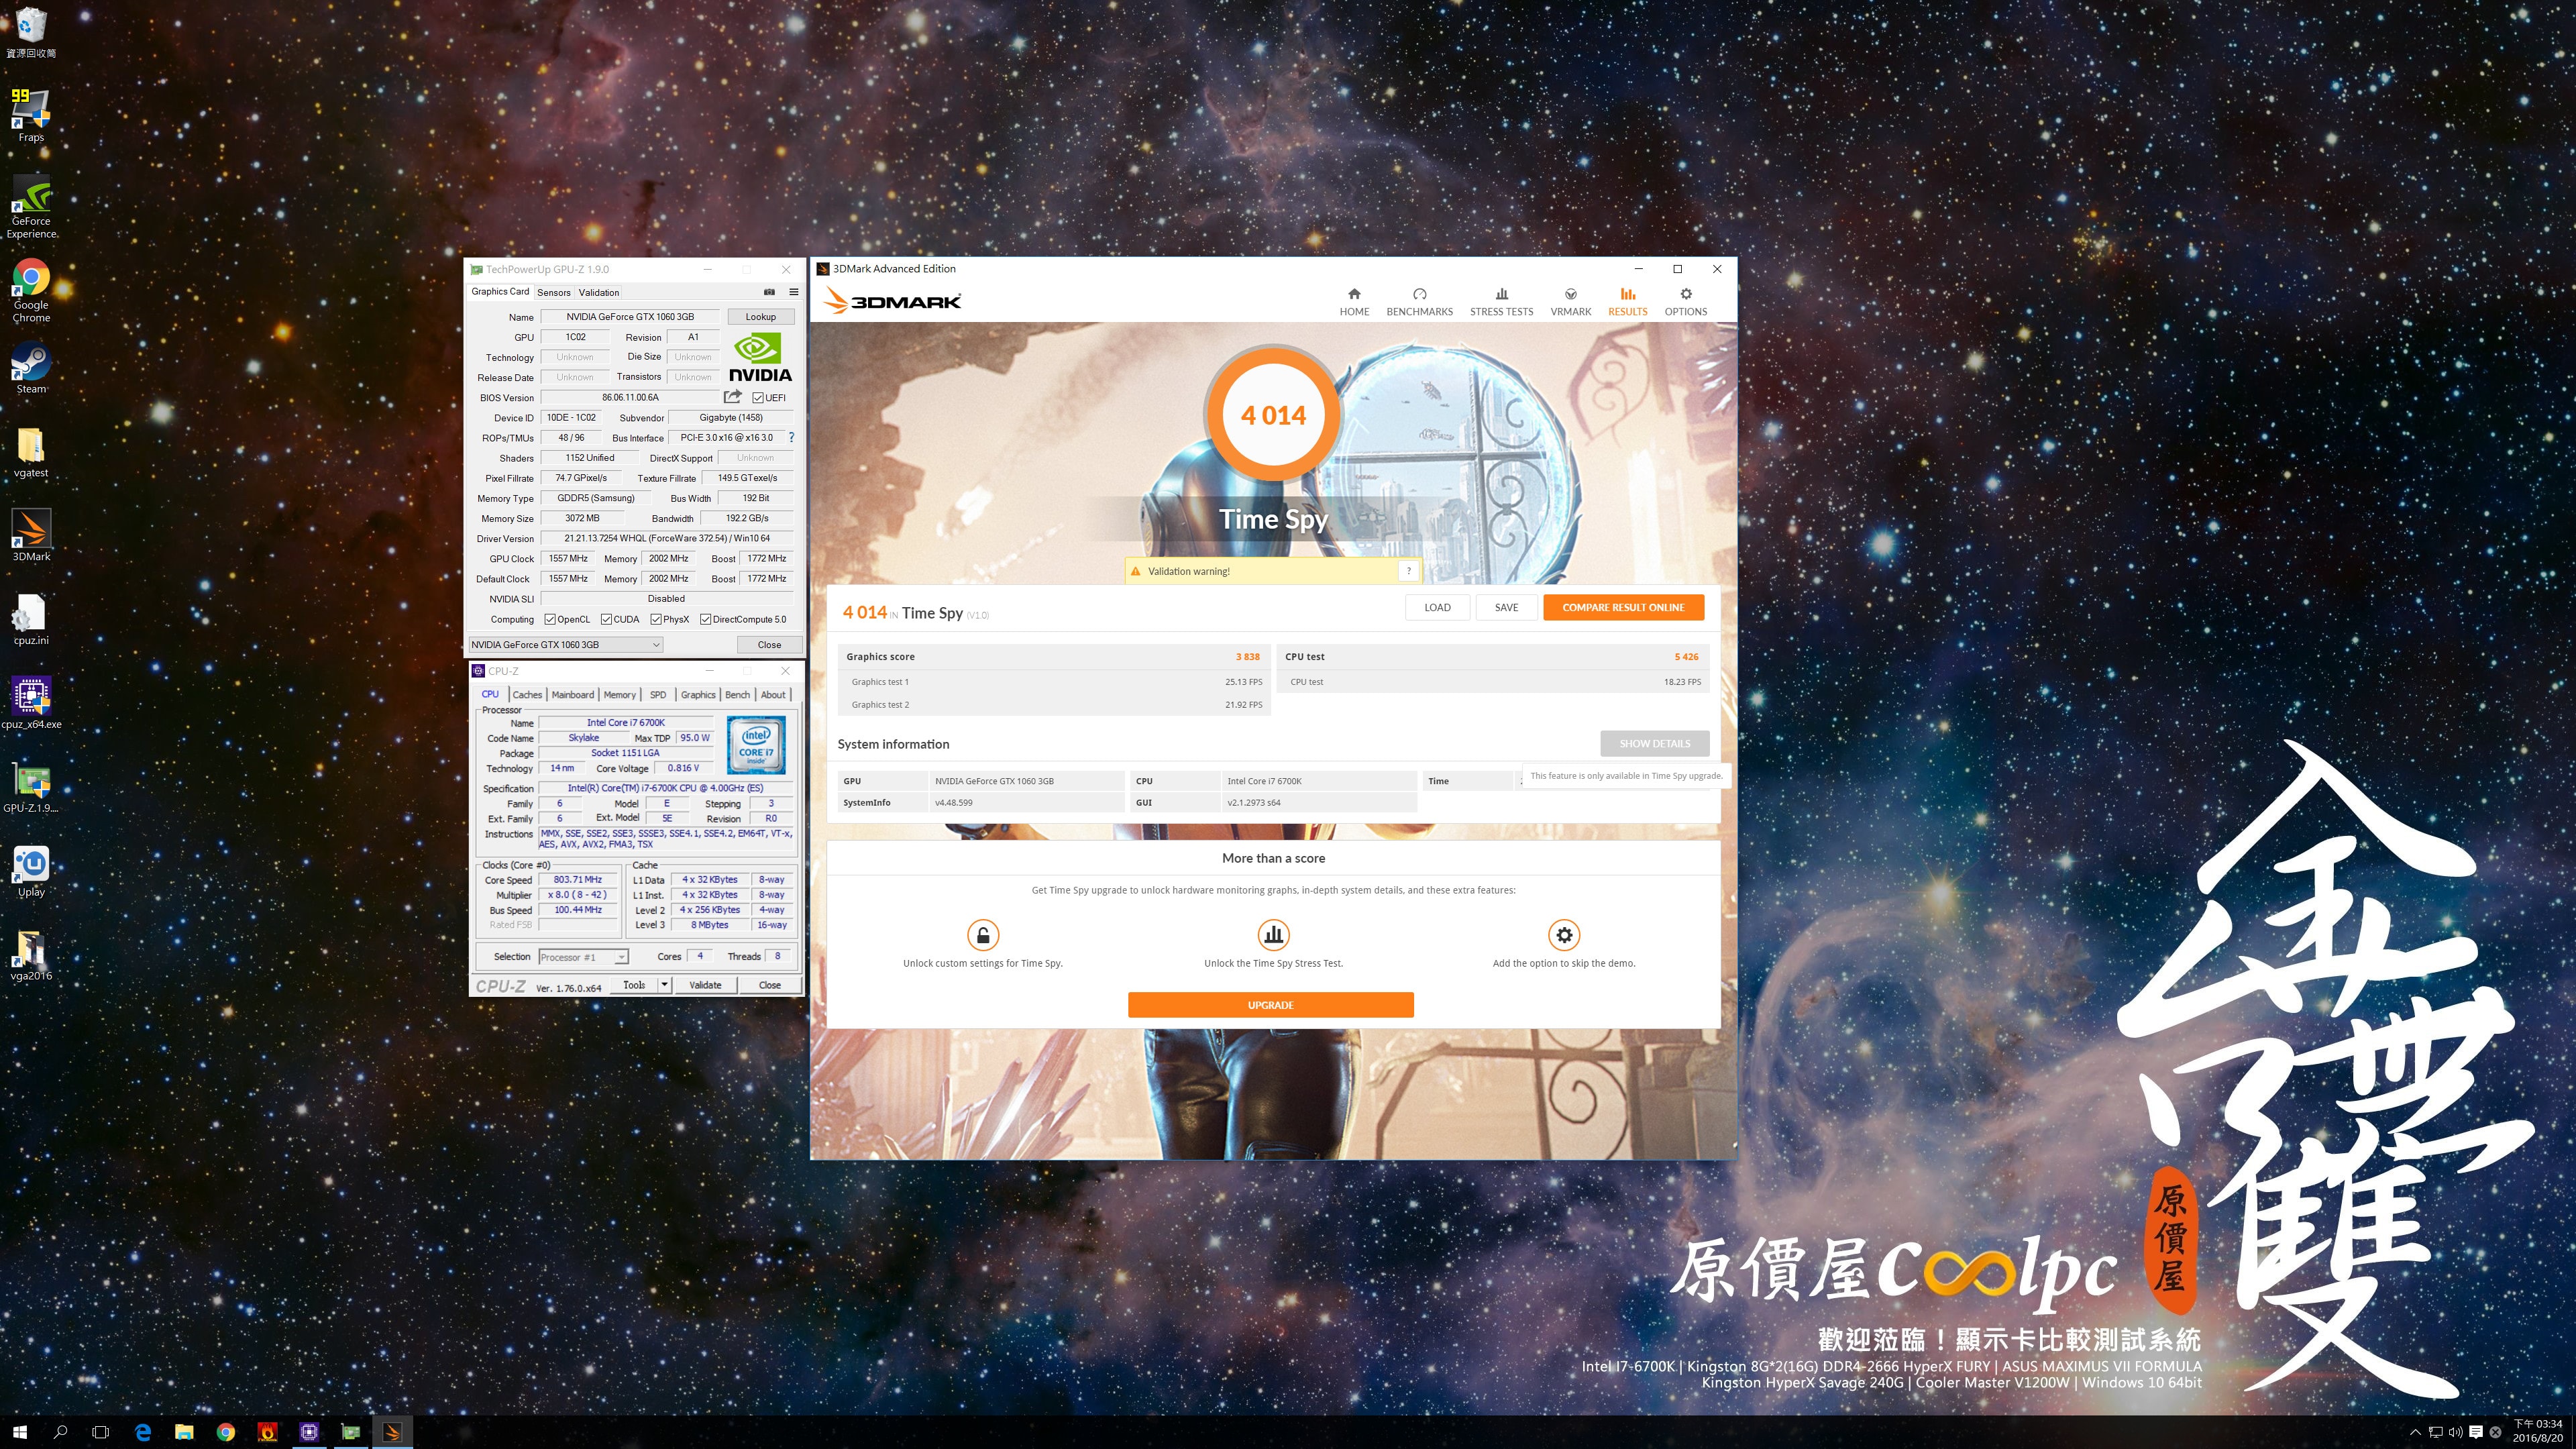This screenshot has width=2576, height=1449.
Task: Click the CPU-Z Validate button
Action: [705, 985]
